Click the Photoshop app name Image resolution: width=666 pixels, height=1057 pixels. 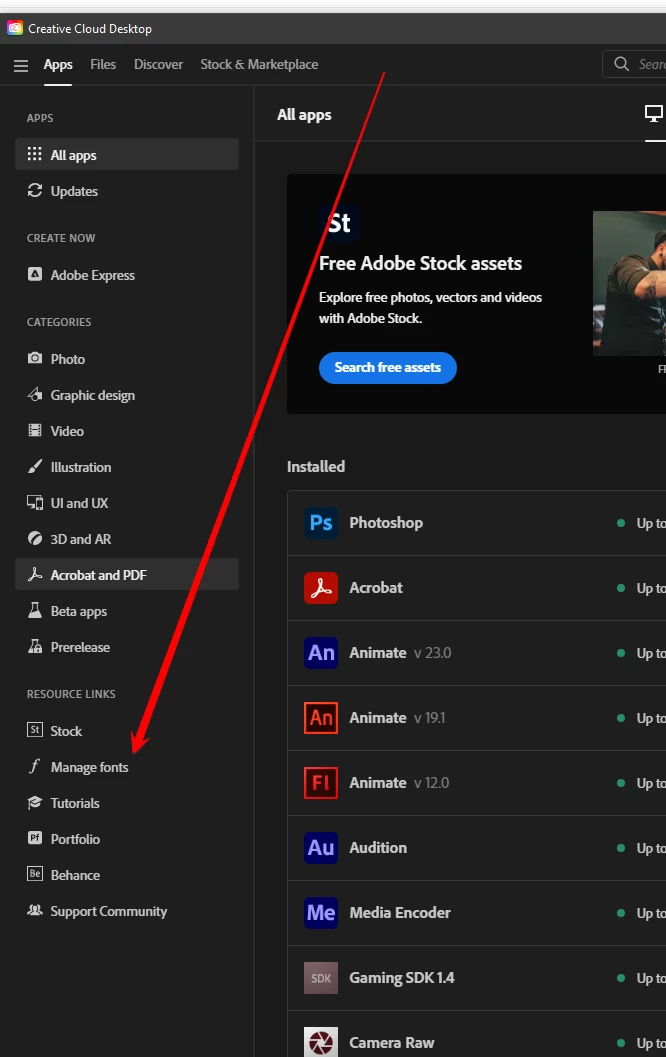tap(386, 522)
